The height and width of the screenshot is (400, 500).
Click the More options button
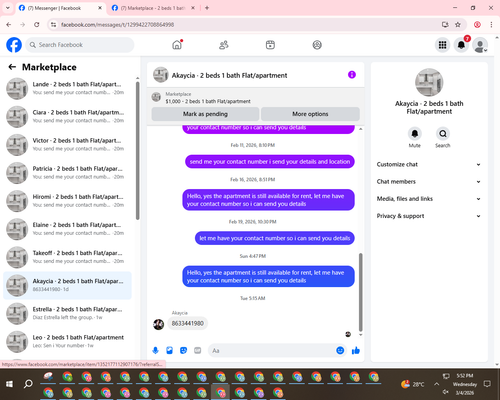point(310,114)
